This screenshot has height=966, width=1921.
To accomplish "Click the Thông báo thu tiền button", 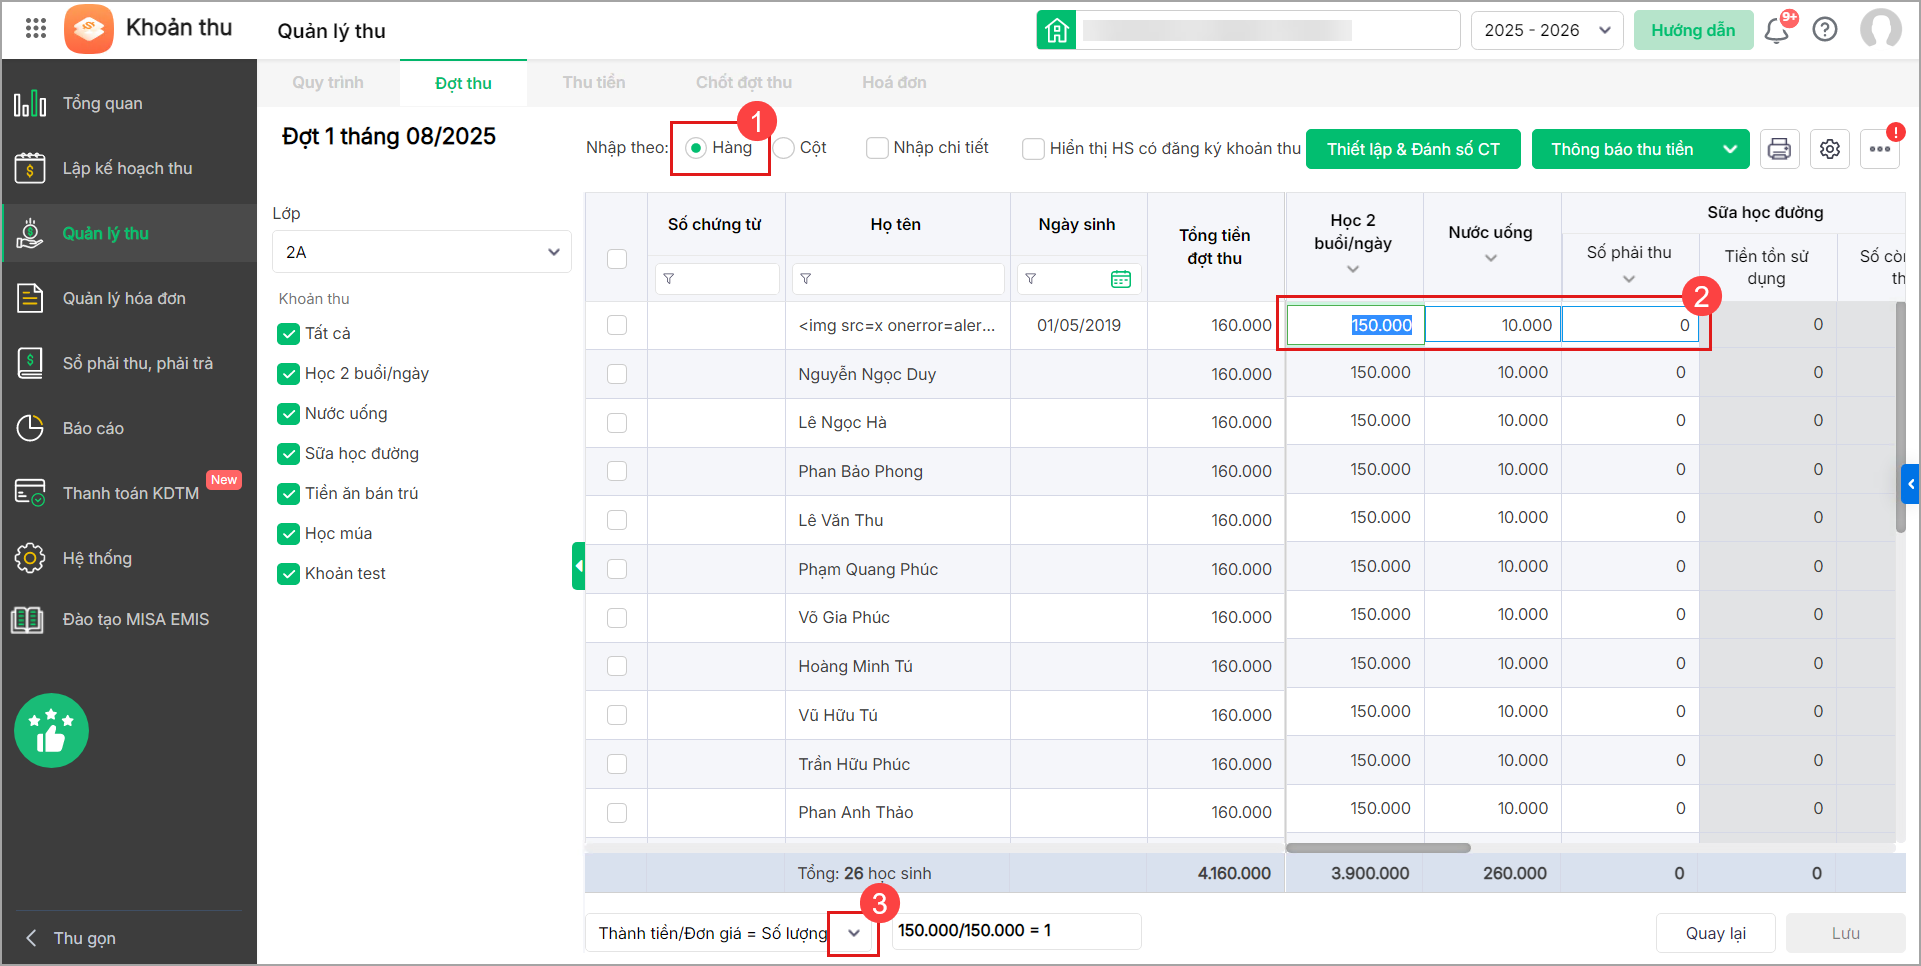I will [x=1621, y=149].
